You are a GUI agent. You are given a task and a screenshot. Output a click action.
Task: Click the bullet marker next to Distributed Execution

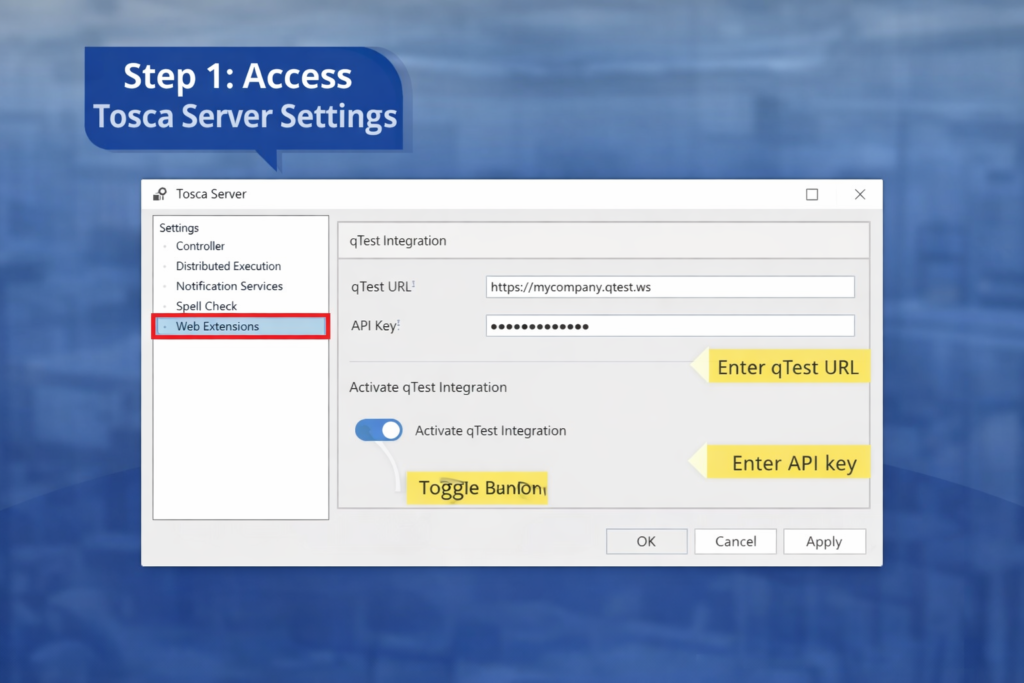click(164, 266)
